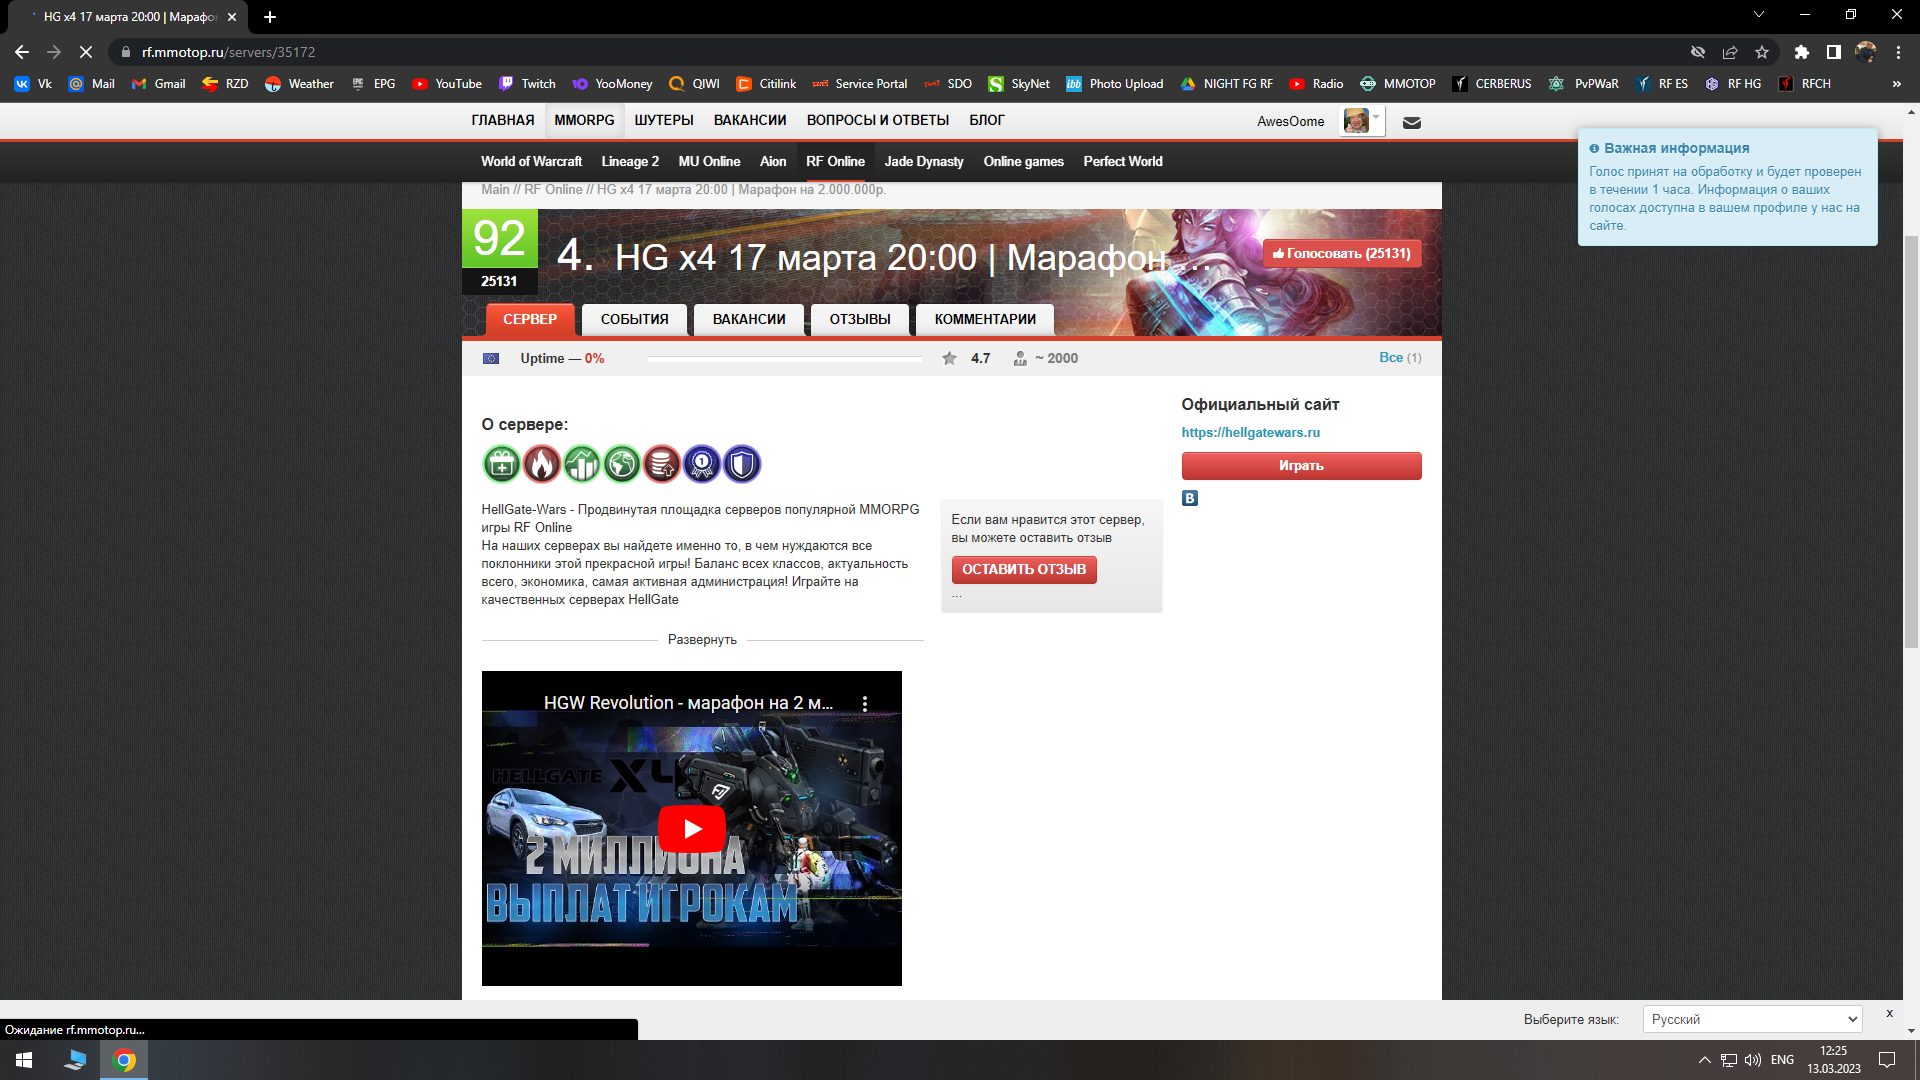Open the Chrome extensions puzzle icon
Screen dimensions: 1920x1080
coord(1802,52)
